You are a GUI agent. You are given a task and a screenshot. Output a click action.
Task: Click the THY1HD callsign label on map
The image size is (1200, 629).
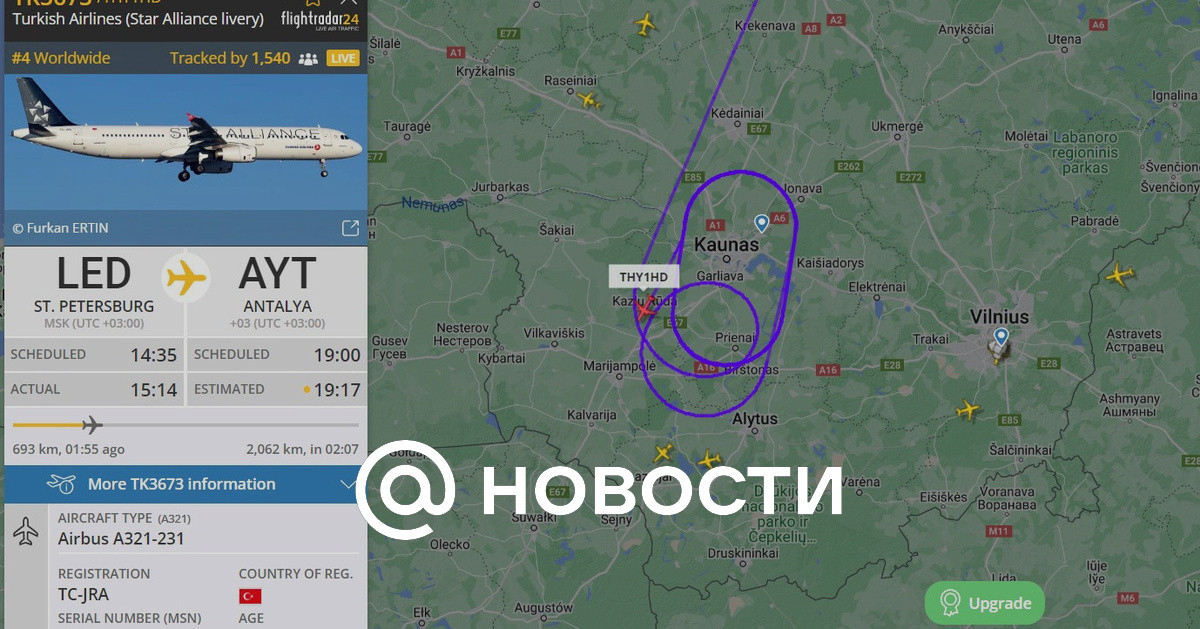[644, 277]
